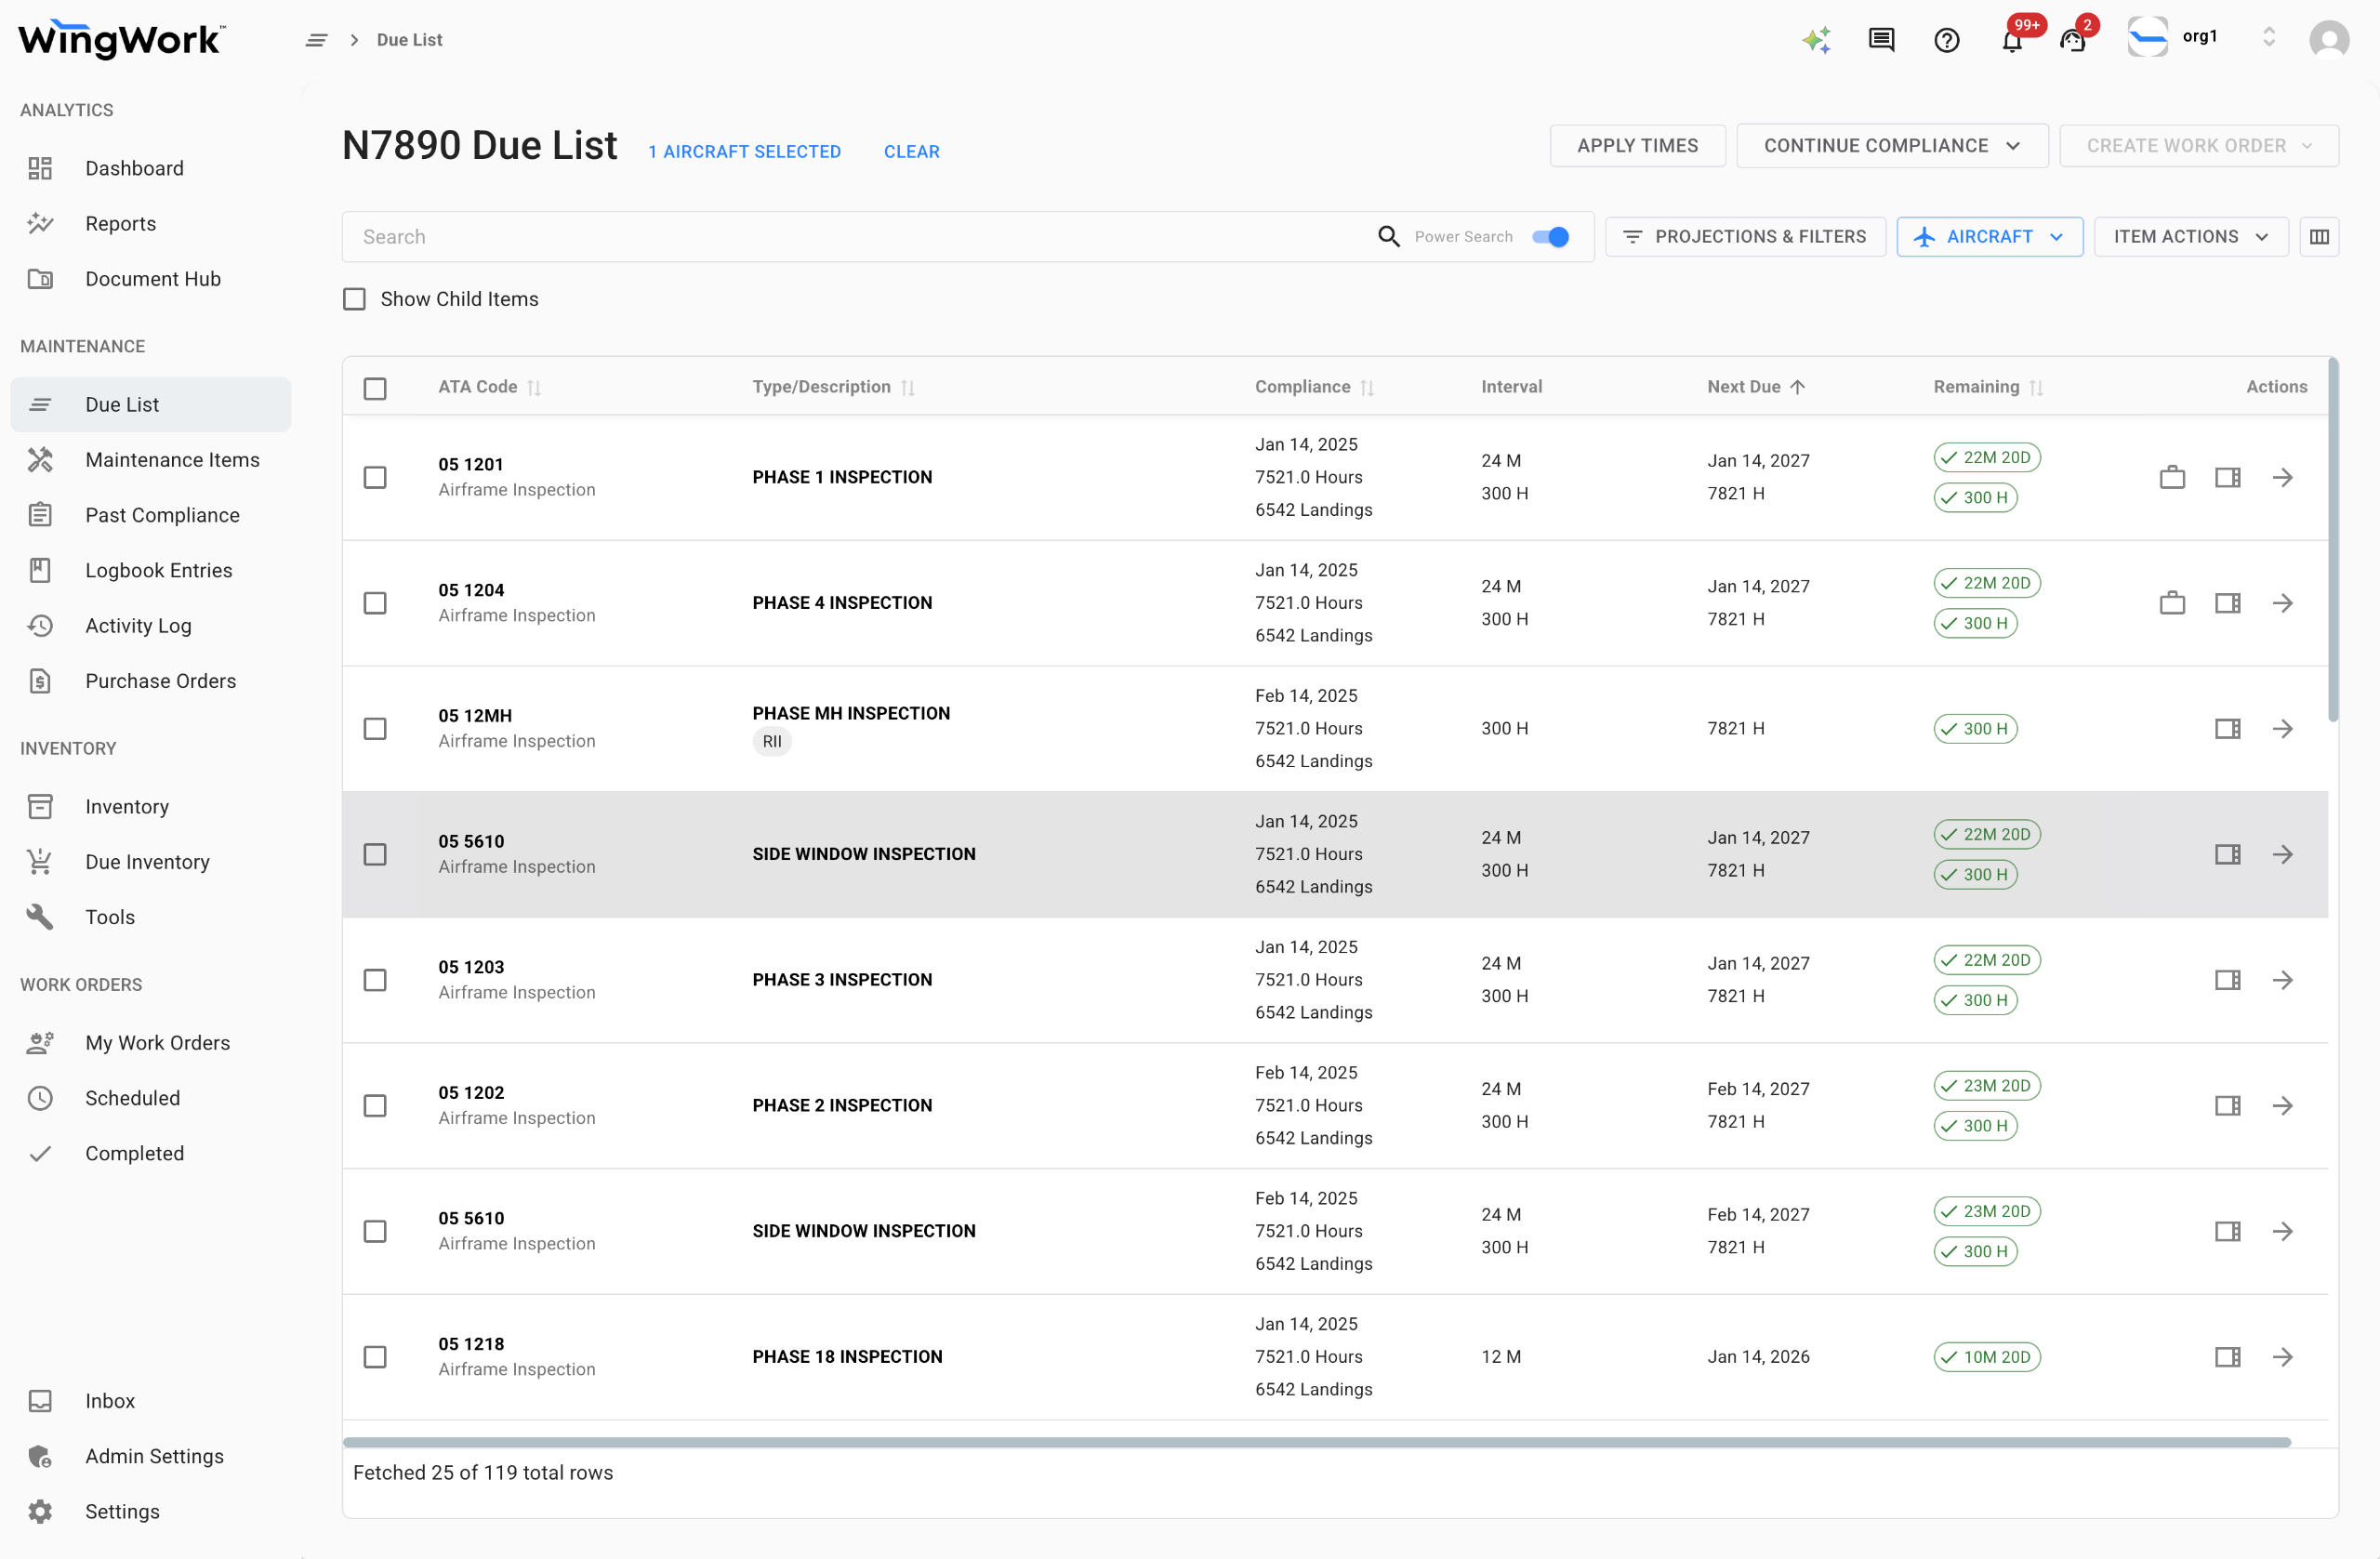The image size is (2380, 1559).
Task: Open Logbook Entries from sidebar
Action: coord(158,570)
